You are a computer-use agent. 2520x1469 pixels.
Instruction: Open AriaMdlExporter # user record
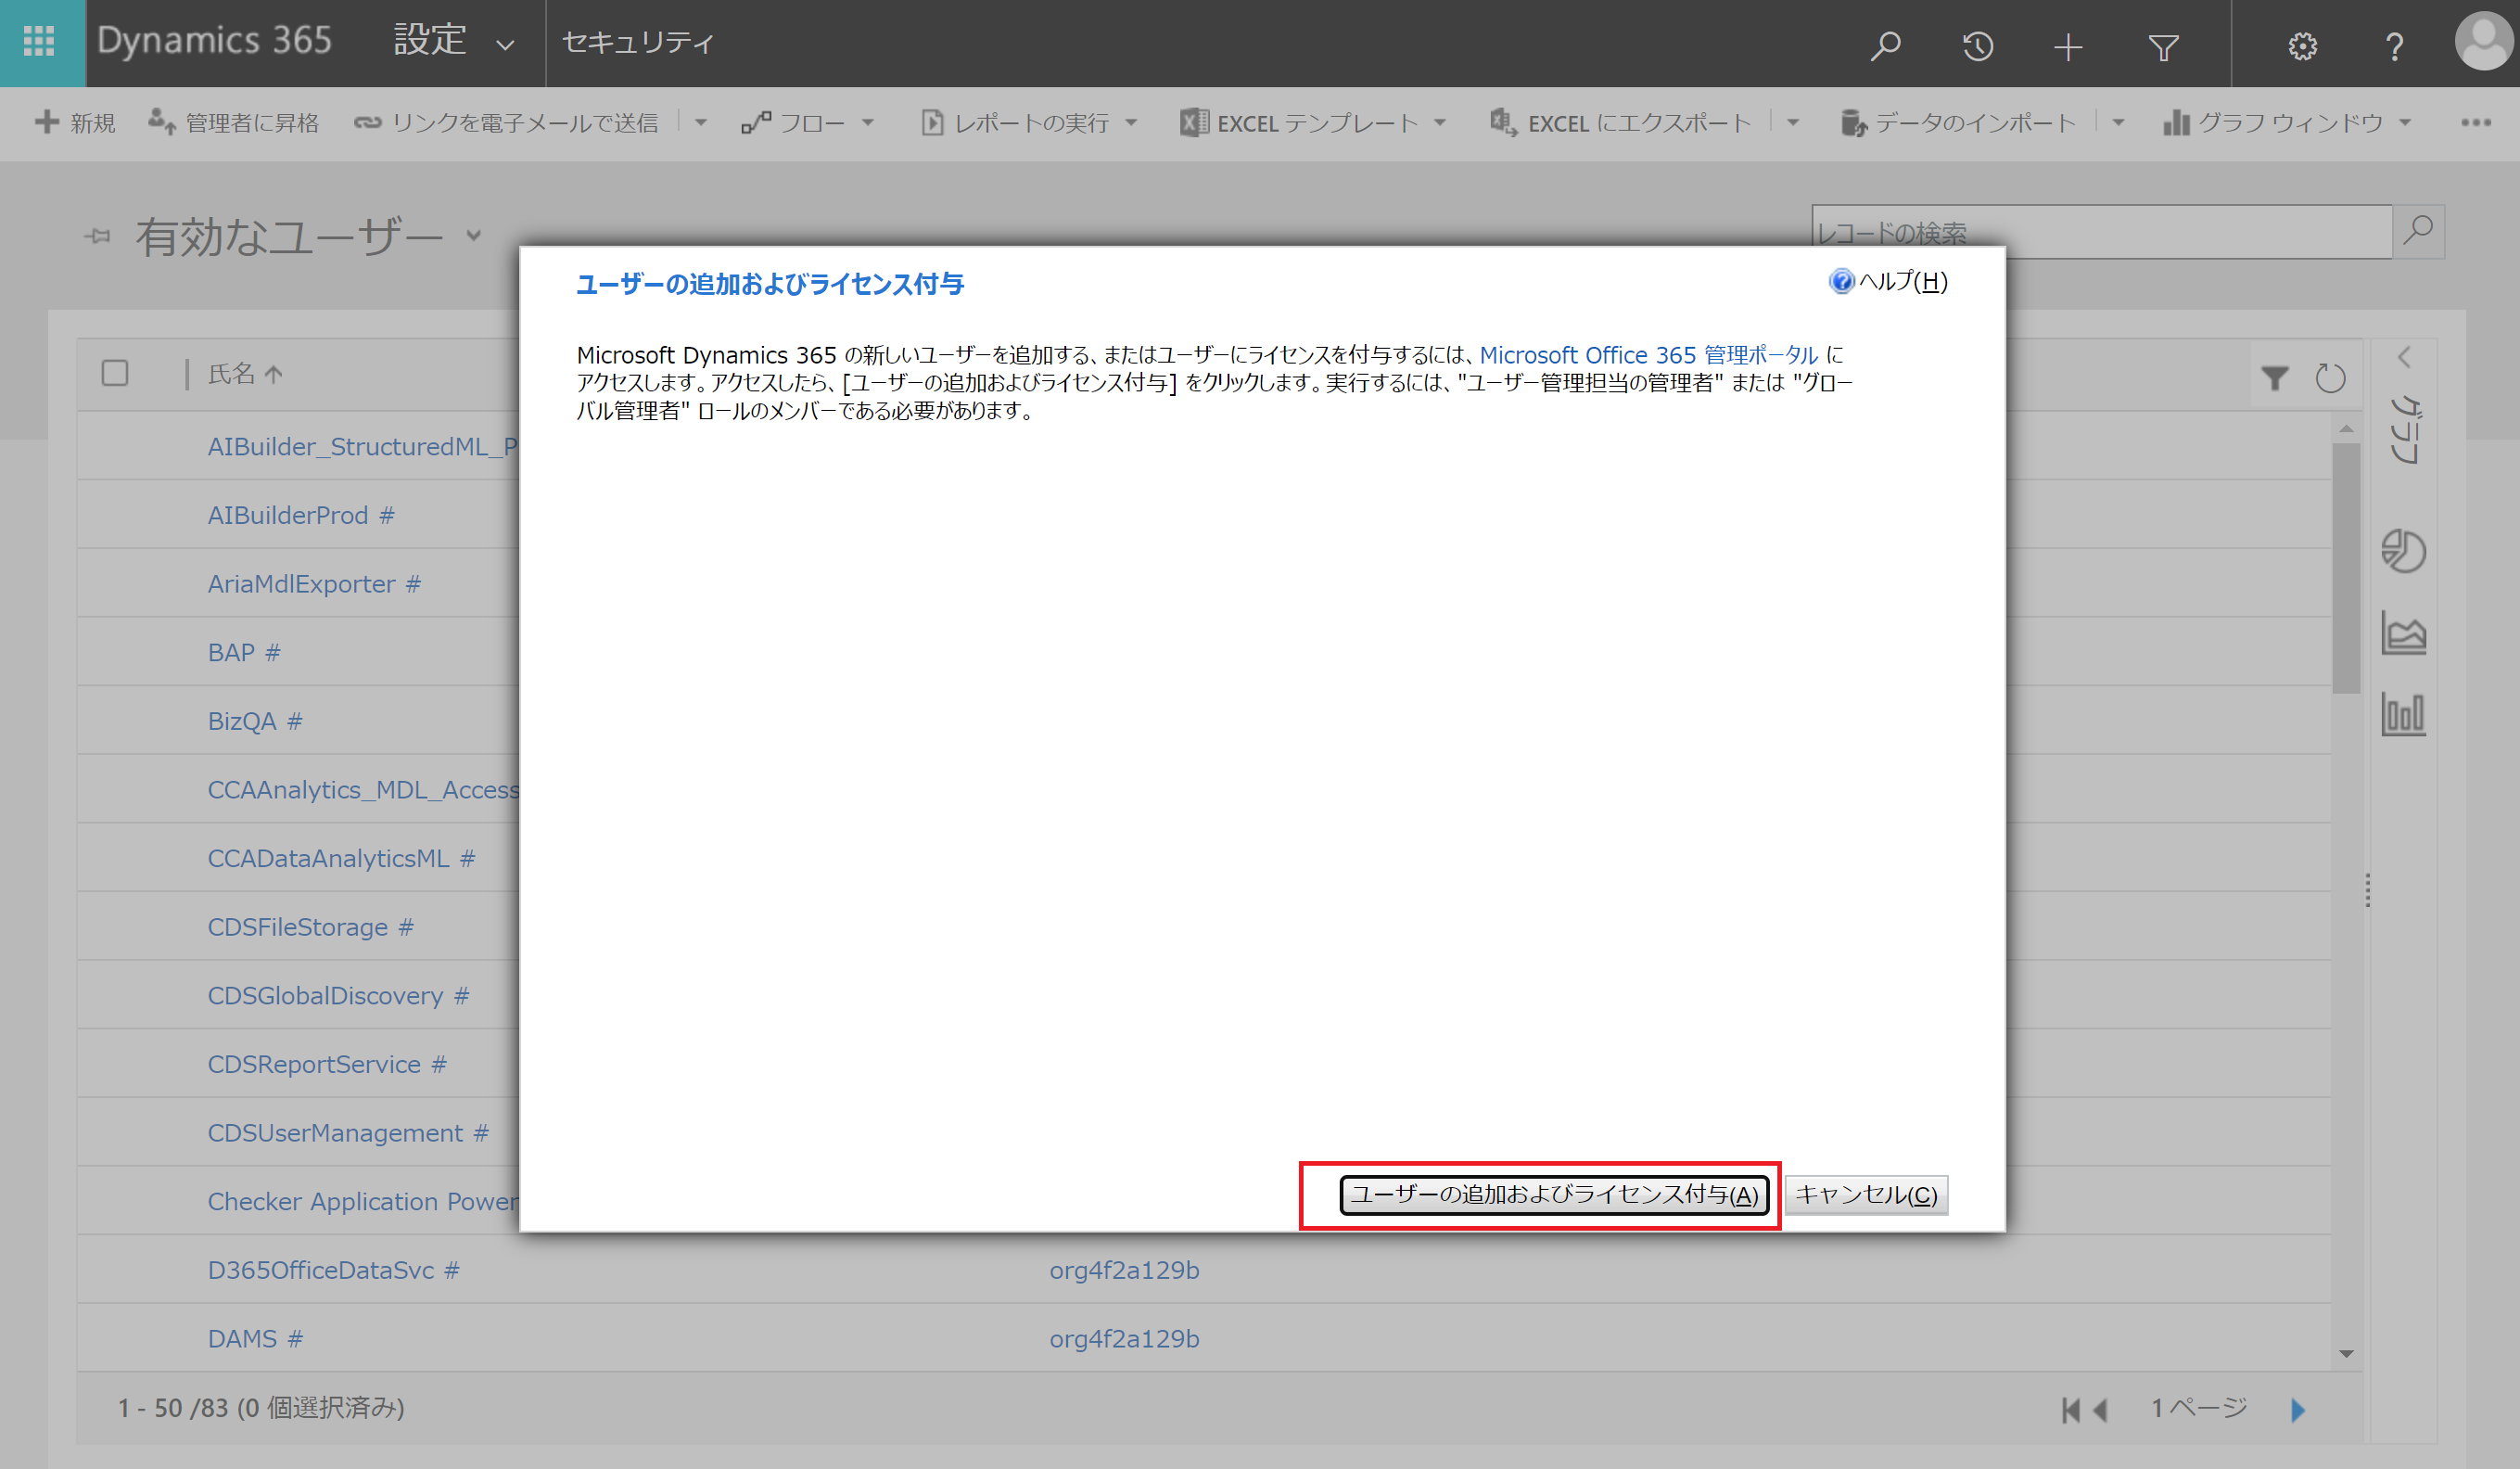pyautogui.click(x=314, y=584)
